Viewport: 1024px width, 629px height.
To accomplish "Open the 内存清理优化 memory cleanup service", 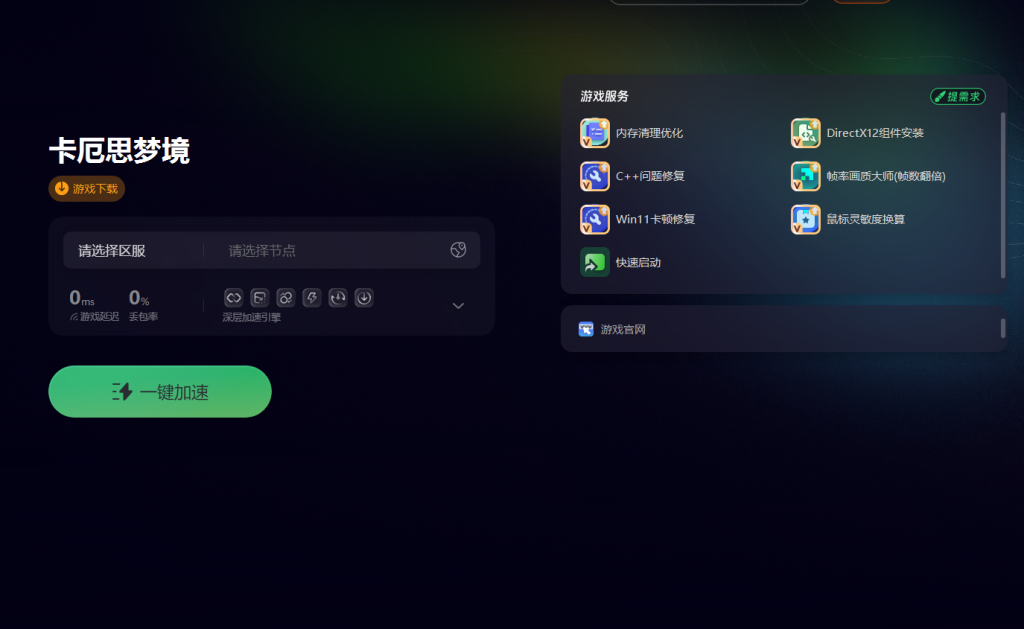I will point(595,133).
